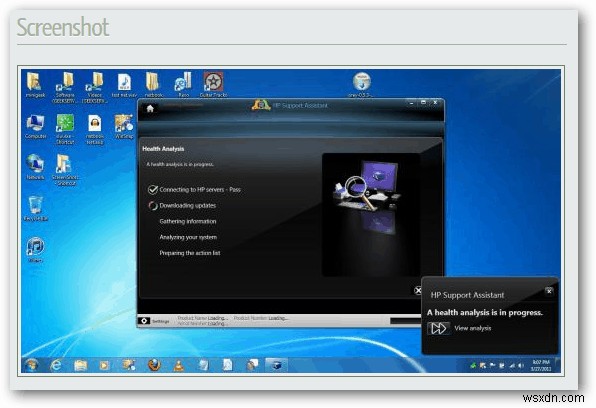The image size is (596, 408).
Task: Click the Action Center flag in system tray
Action: [x=492, y=365]
